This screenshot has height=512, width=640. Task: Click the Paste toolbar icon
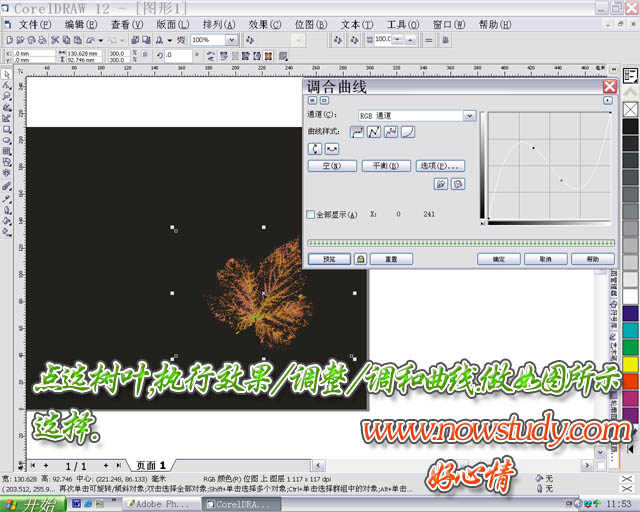pyautogui.click(x=77, y=40)
